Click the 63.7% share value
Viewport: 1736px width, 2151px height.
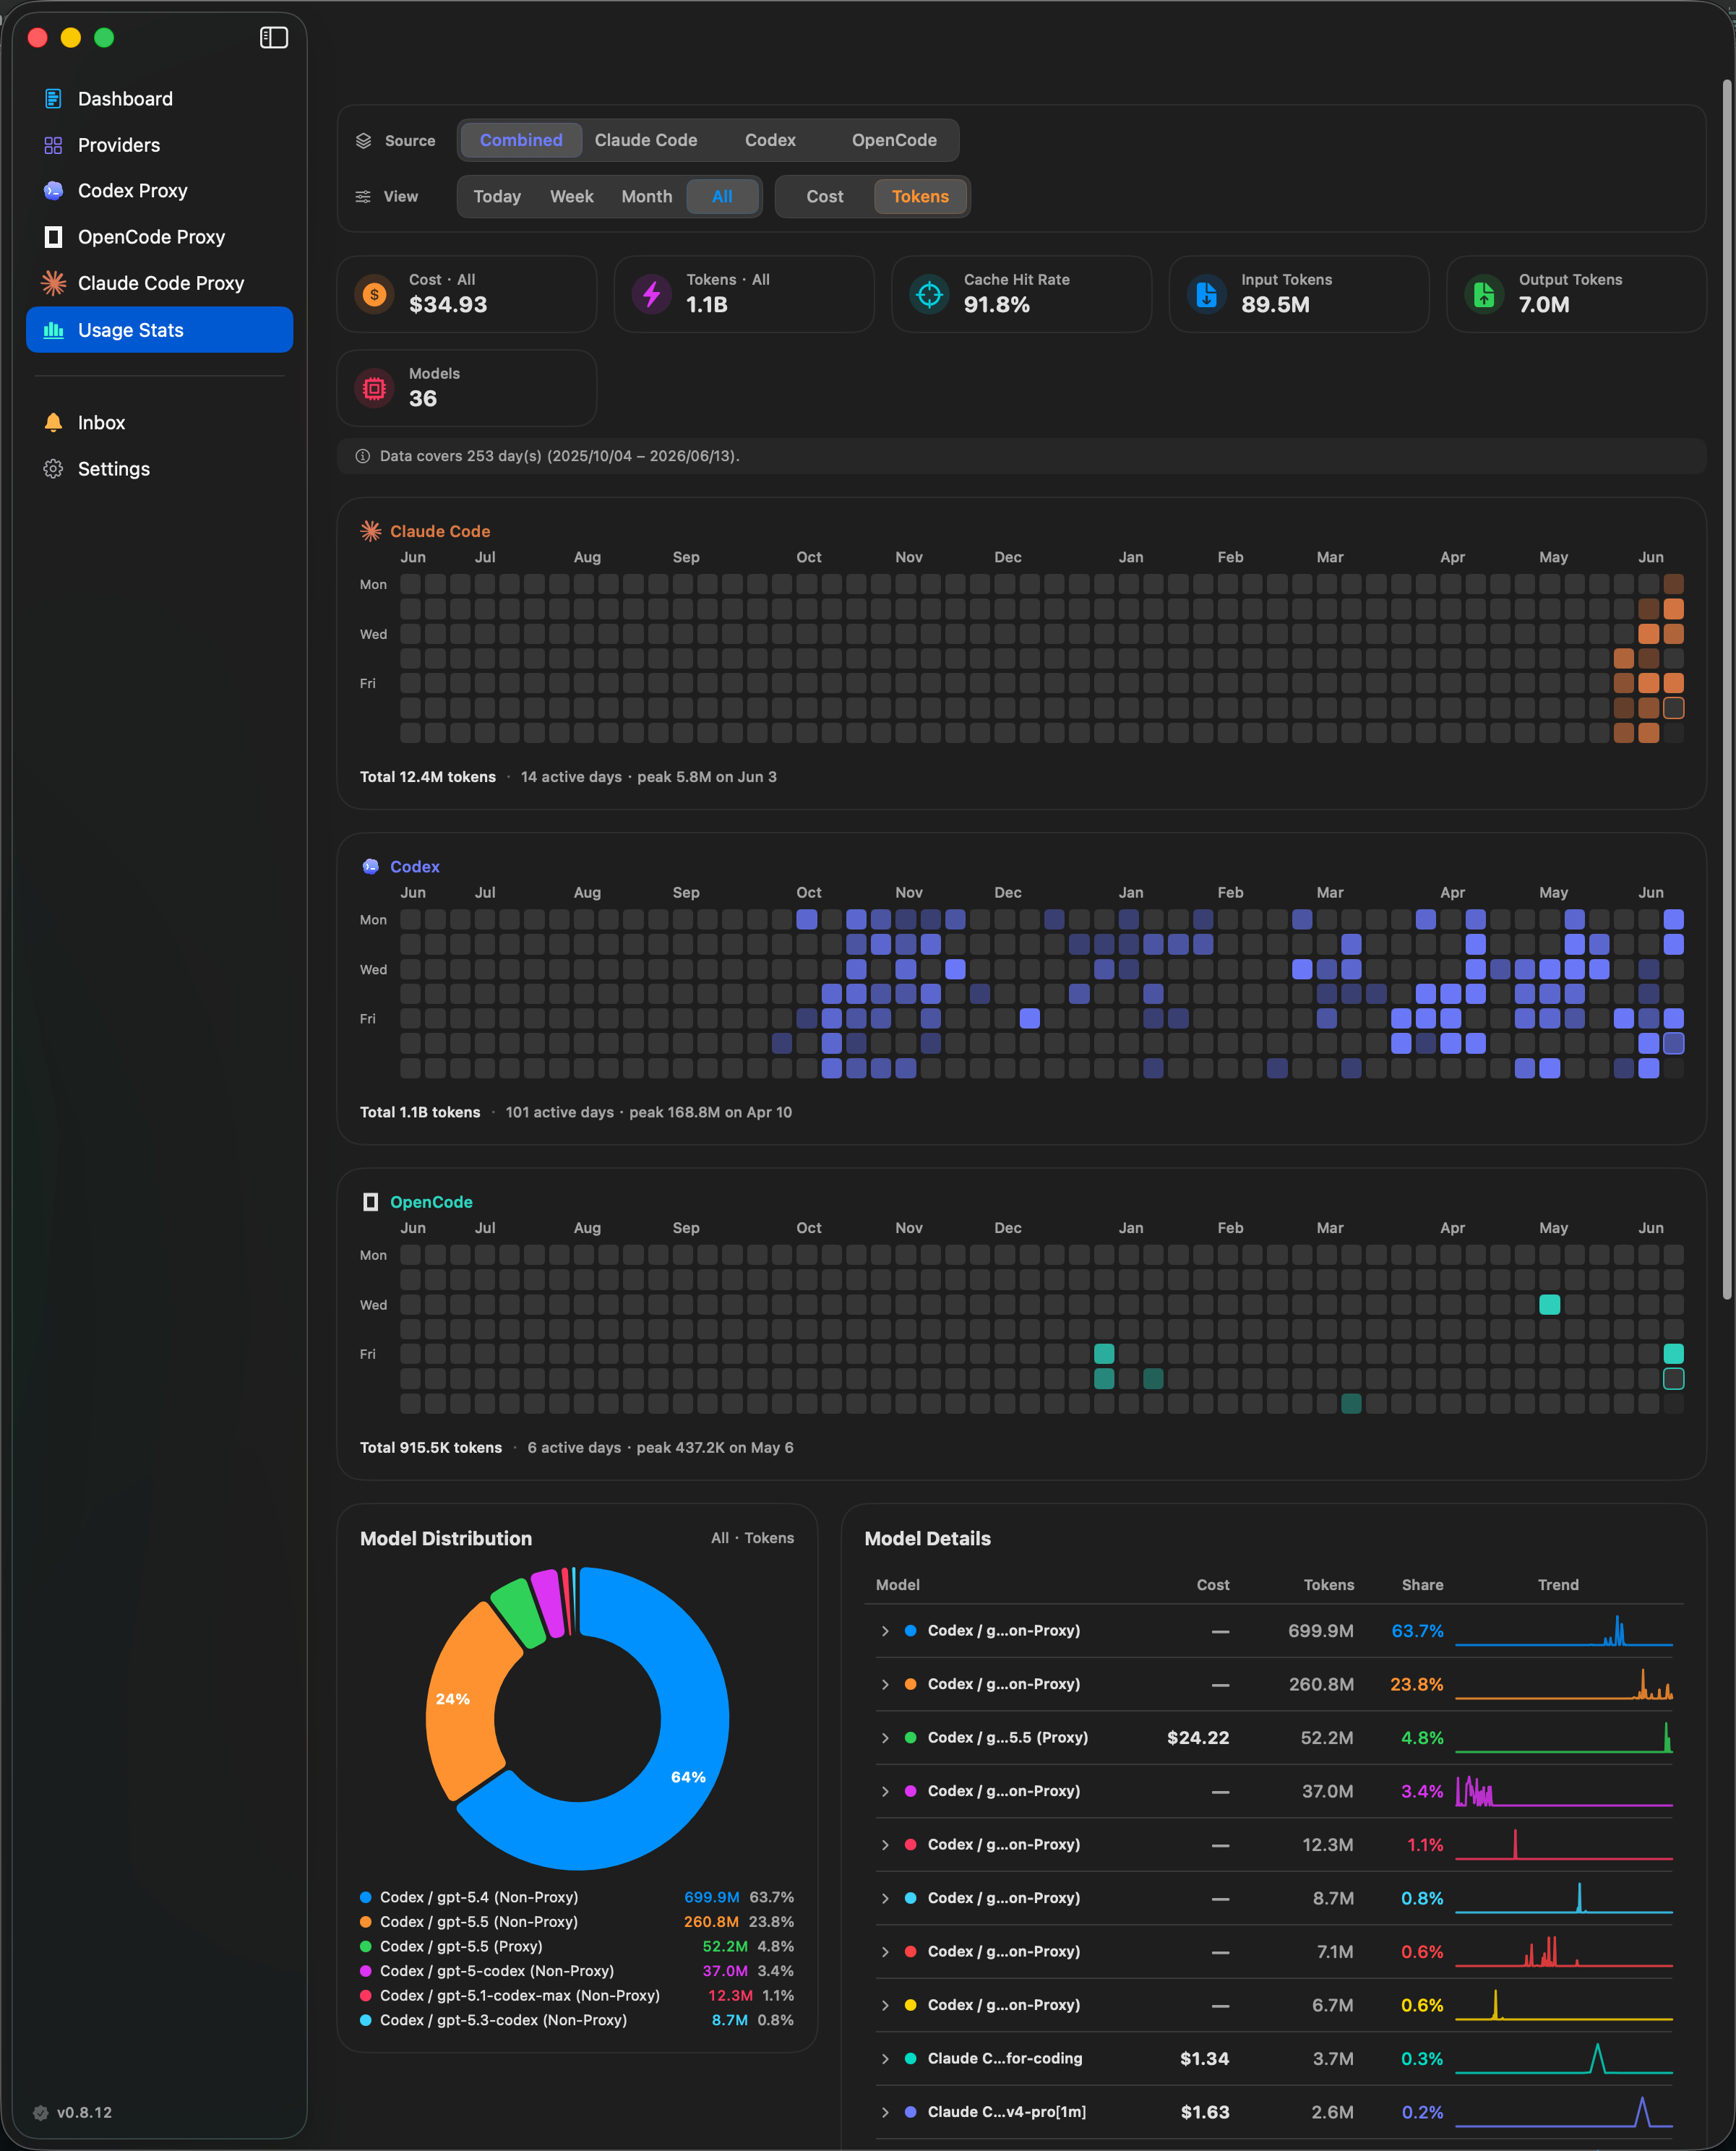click(x=1418, y=1631)
